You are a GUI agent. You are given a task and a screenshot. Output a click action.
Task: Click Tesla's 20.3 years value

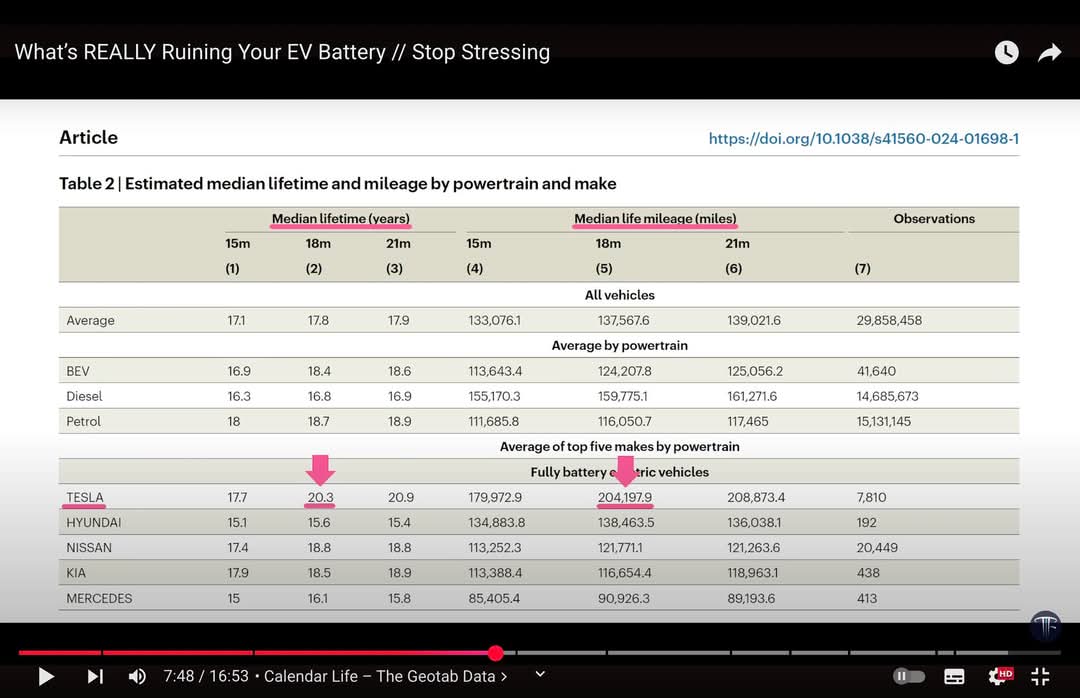point(320,497)
